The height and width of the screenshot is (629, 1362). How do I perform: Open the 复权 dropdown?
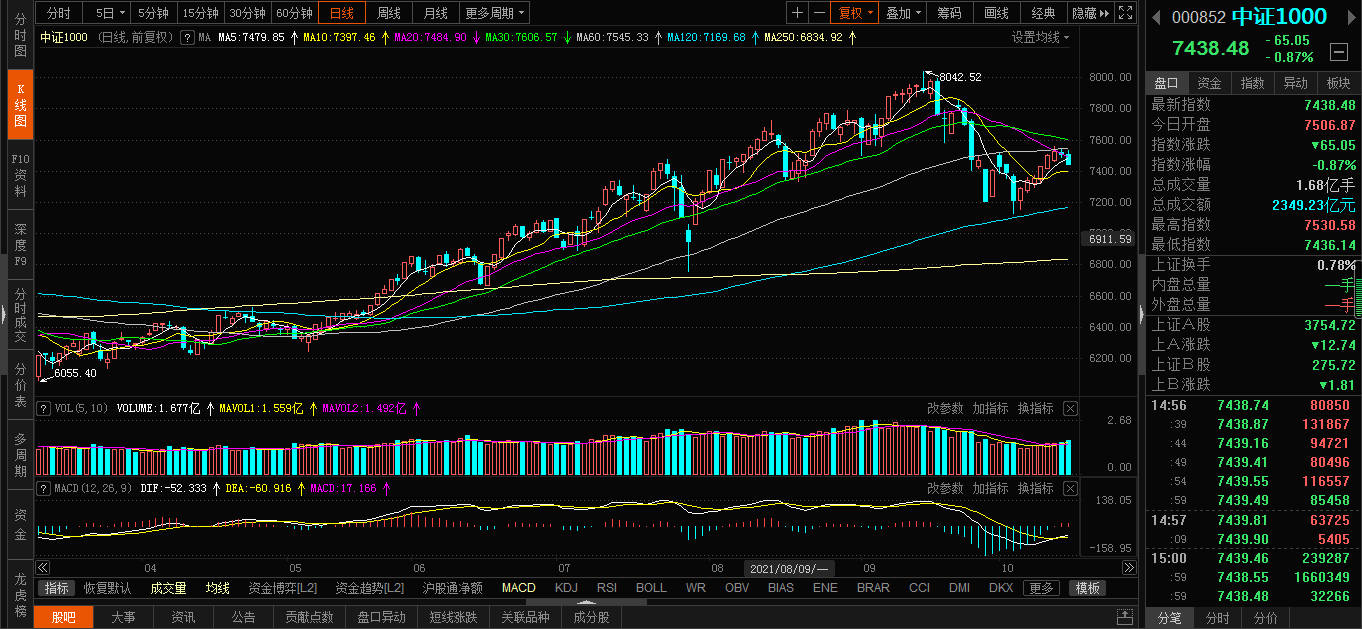click(x=855, y=13)
